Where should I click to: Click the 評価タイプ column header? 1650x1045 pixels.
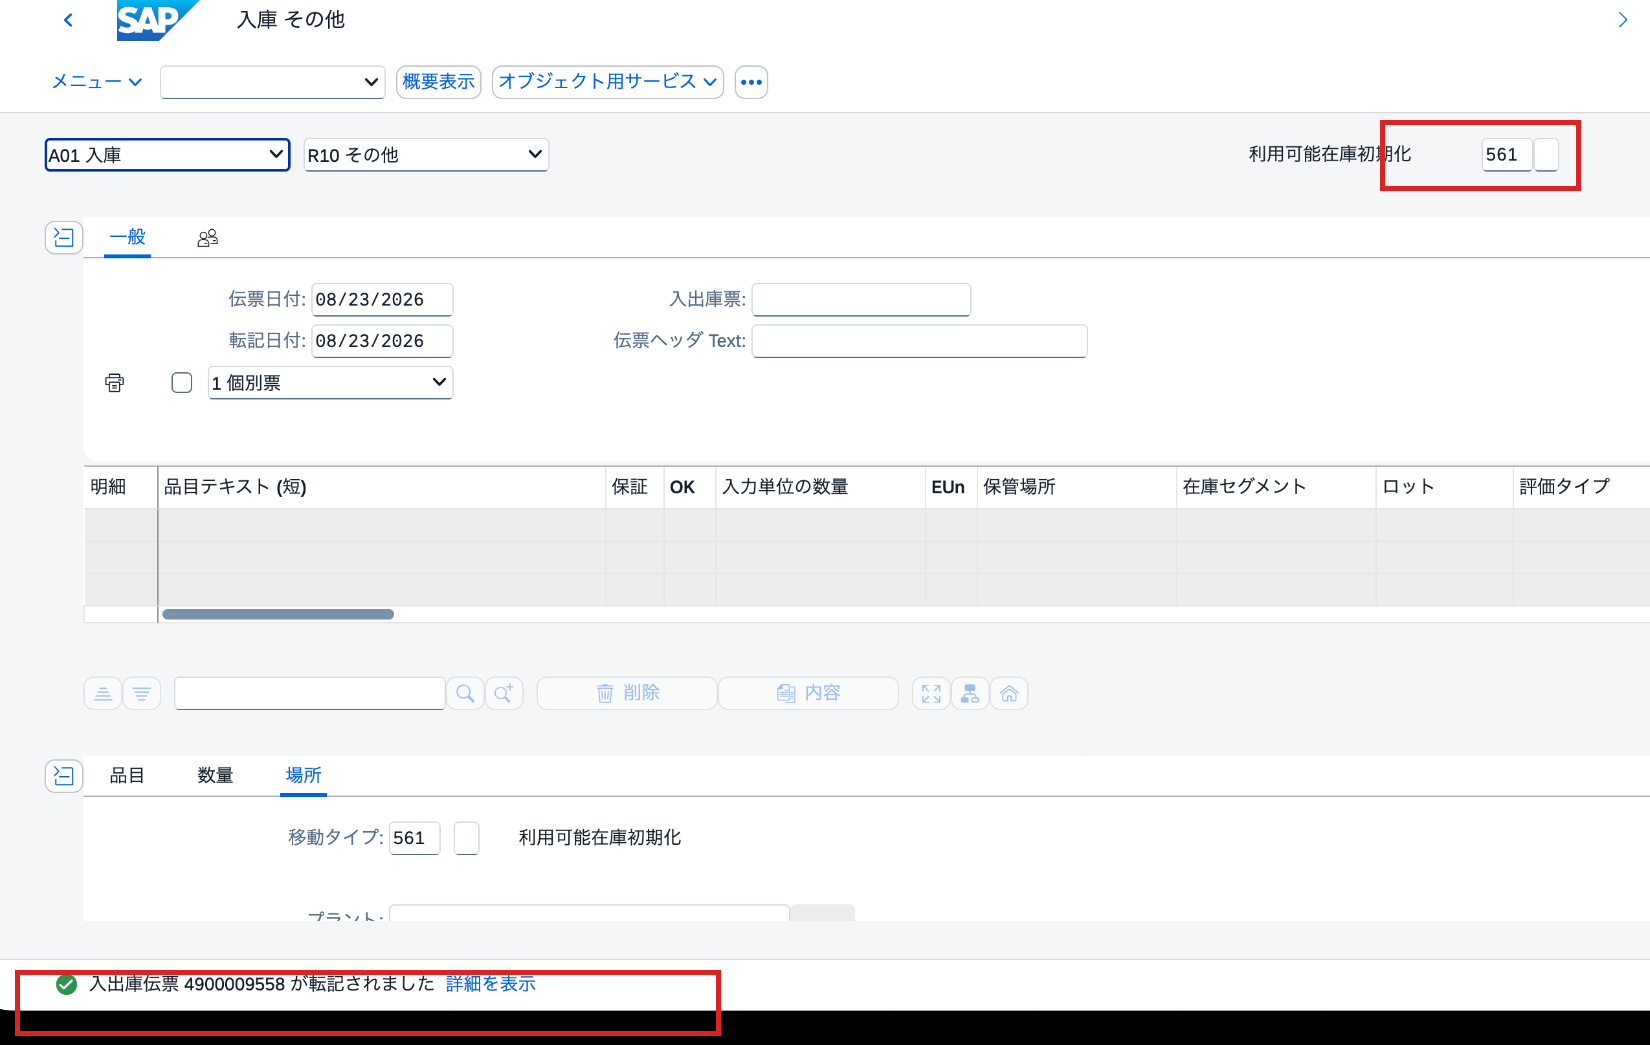coord(1580,487)
